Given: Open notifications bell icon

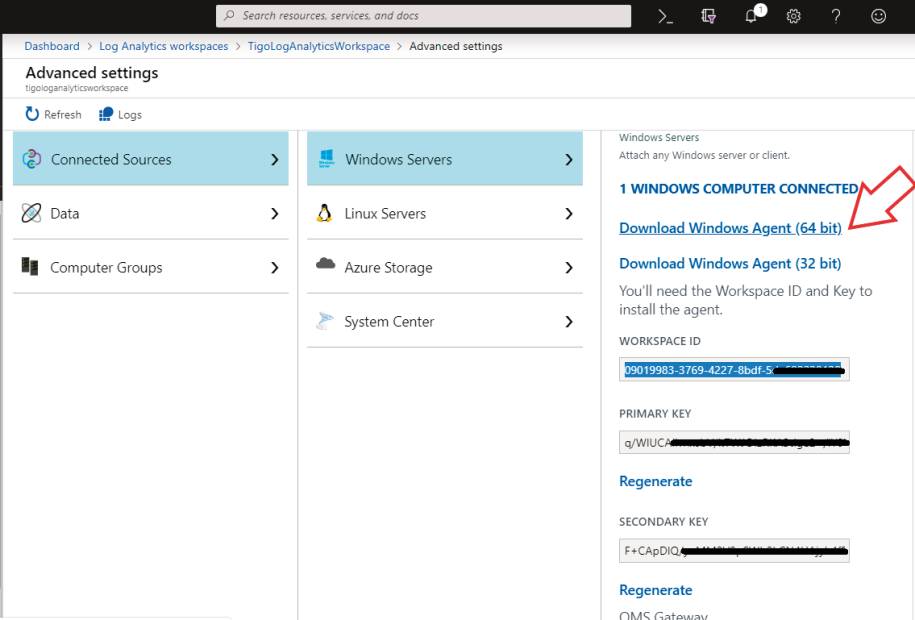Looking at the screenshot, I should click(x=752, y=16).
